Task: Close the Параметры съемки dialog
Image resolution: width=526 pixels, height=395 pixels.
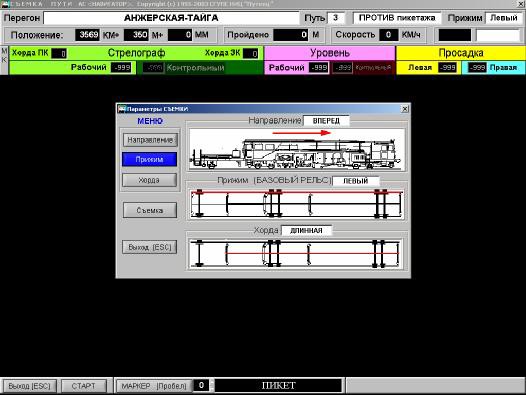Action: click(x=405, y=109)
